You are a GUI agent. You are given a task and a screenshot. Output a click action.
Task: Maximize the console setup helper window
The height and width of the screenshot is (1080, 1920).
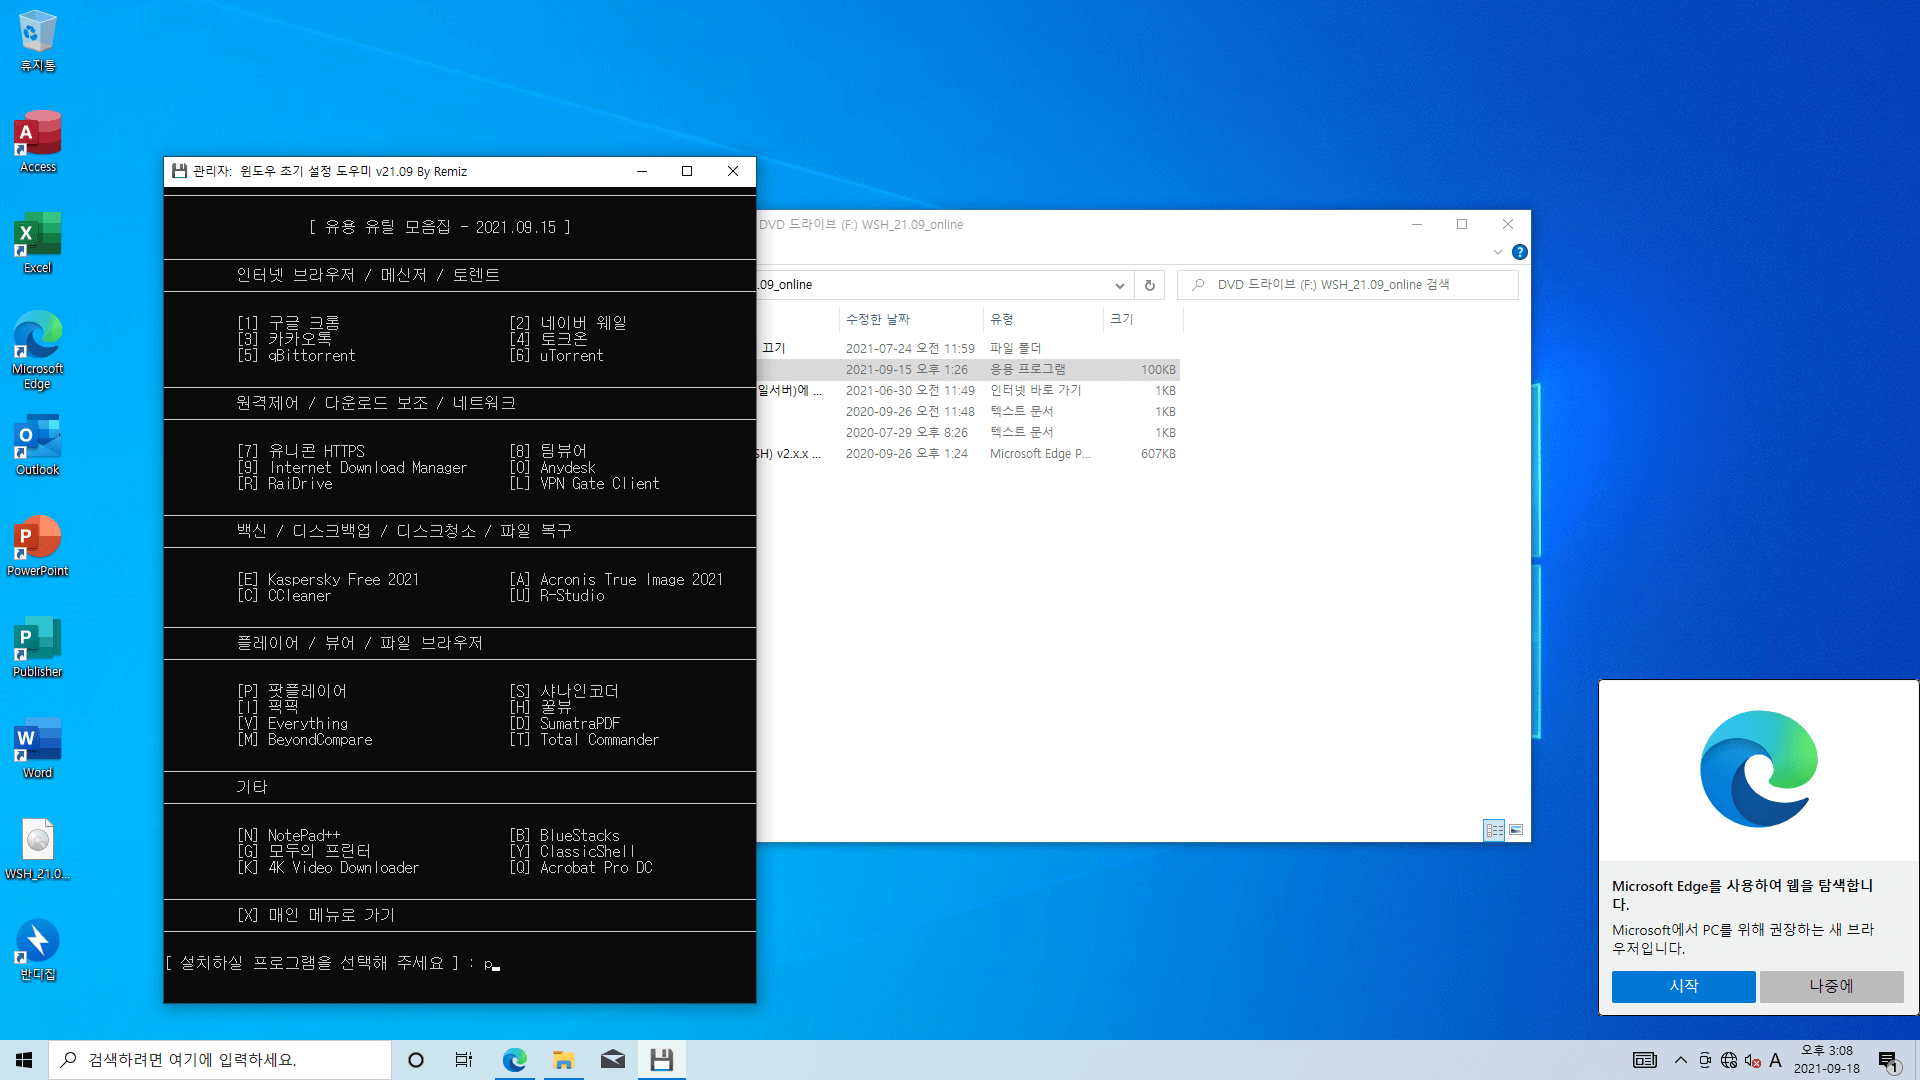point(687,171)
